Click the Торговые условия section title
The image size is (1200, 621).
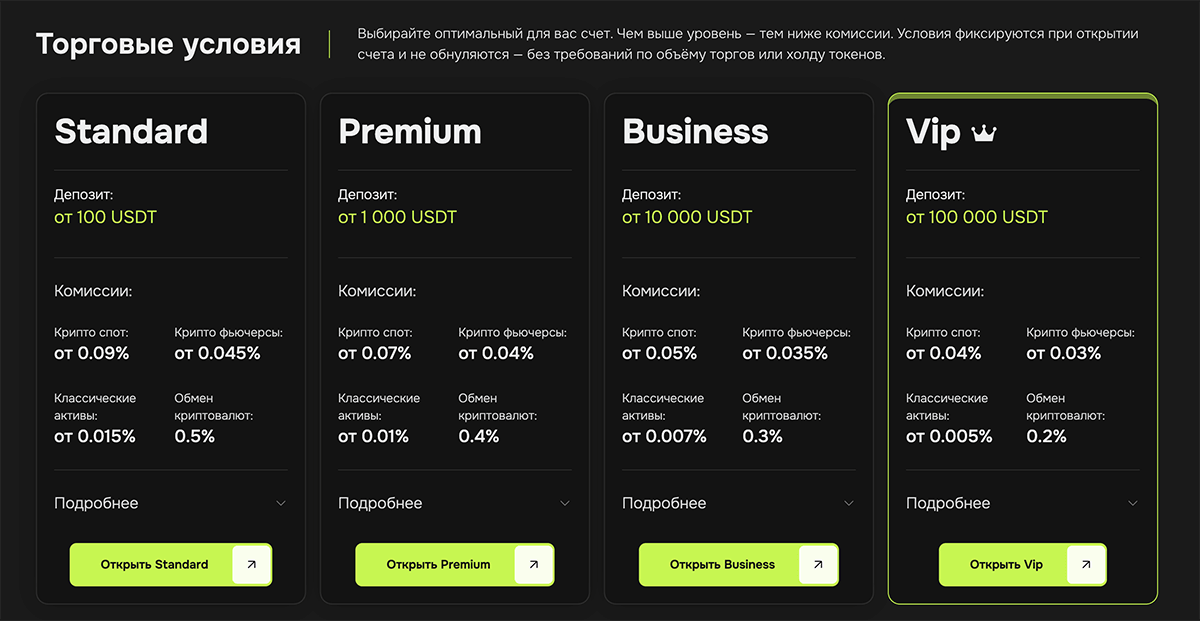click(x=168, y=45)
